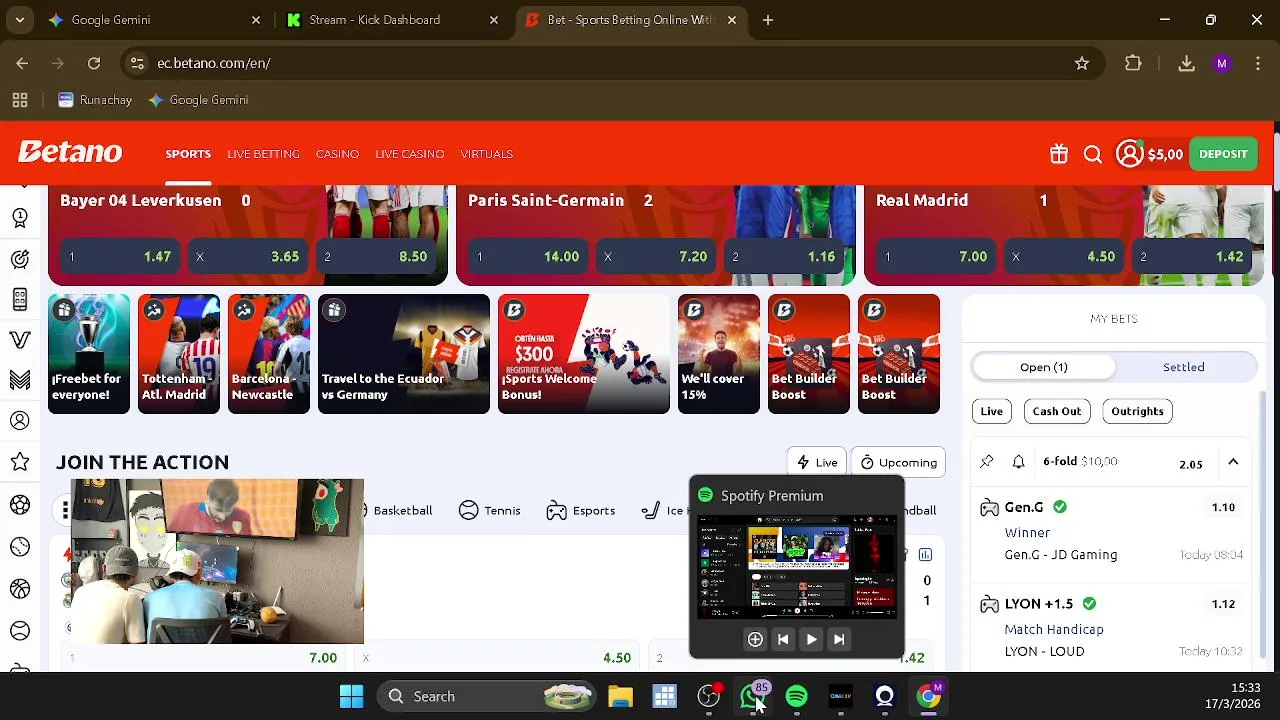1280x720 pixels.
Task: Select the Open (1) bets tab
Action: tap(1043, 367)
